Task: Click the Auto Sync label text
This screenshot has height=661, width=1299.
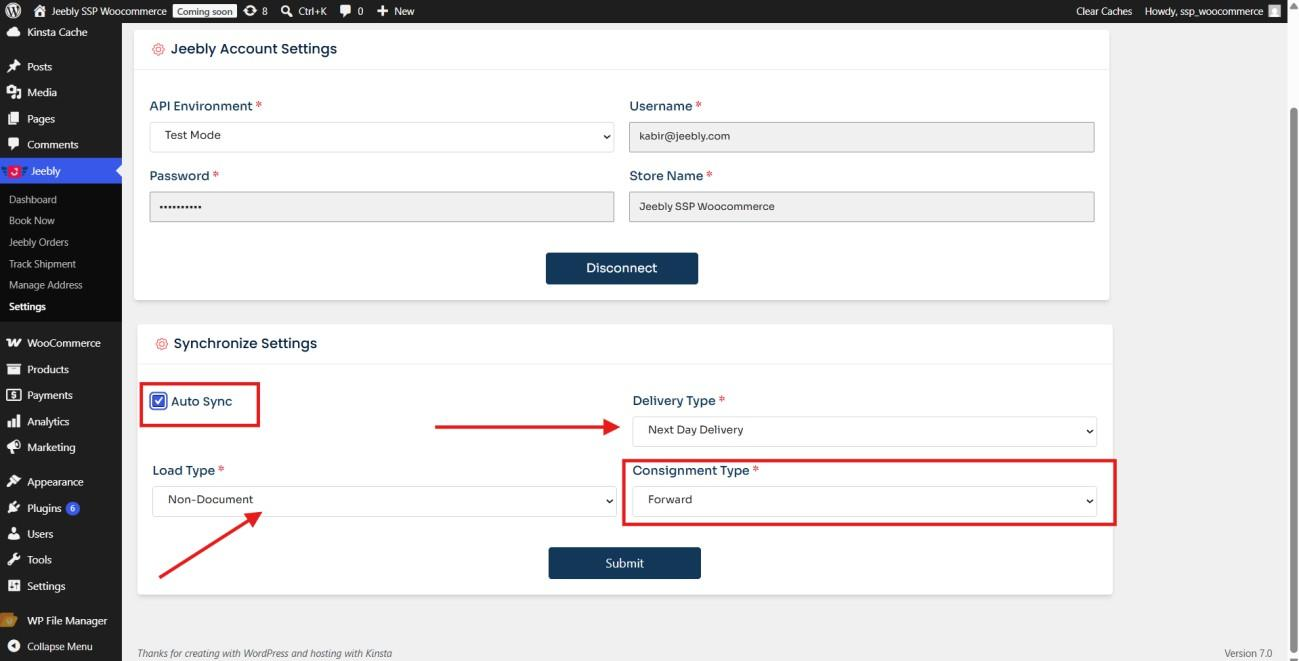Action: click(201, 401)
